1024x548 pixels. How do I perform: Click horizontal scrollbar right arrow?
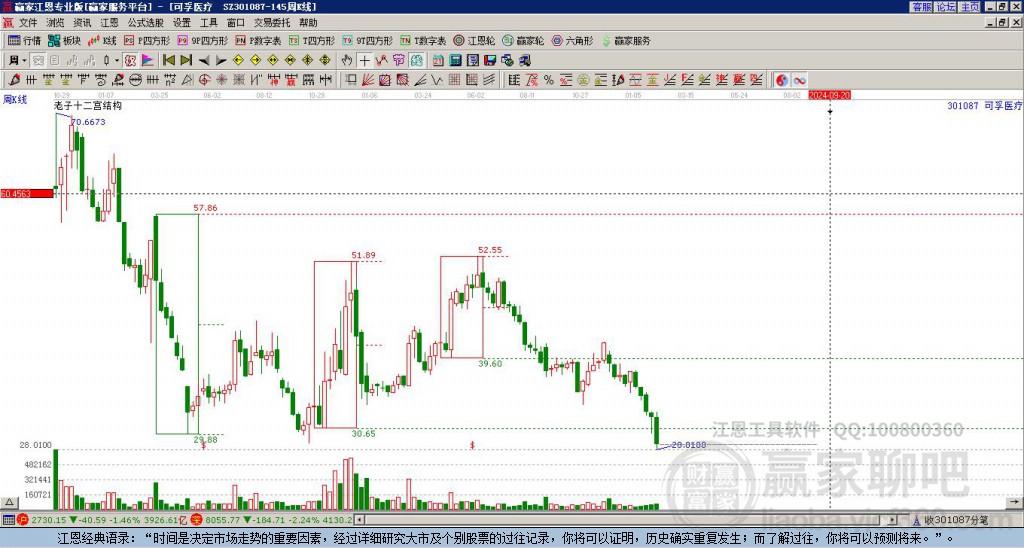(893, 520)
